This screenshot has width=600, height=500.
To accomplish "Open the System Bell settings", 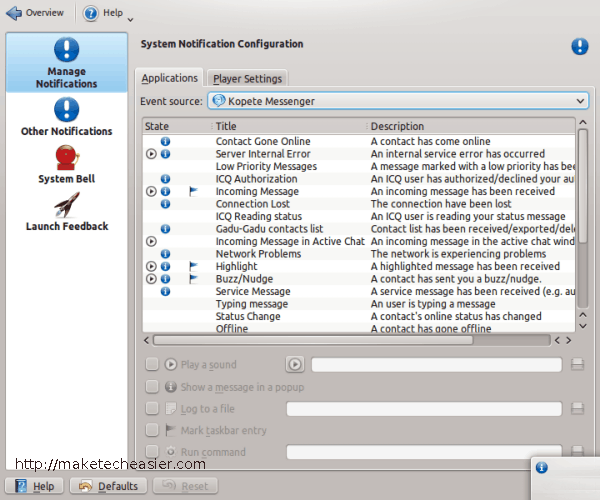I will coord(67,164).
